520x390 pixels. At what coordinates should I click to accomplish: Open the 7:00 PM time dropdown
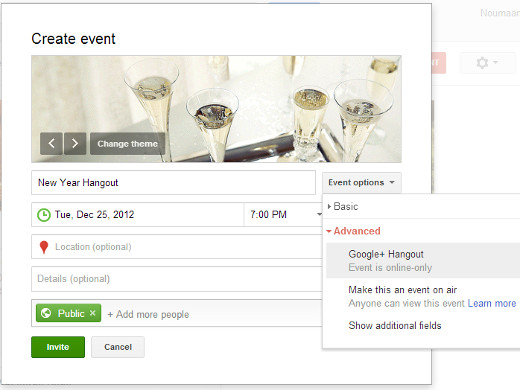[x=283, y=214]
